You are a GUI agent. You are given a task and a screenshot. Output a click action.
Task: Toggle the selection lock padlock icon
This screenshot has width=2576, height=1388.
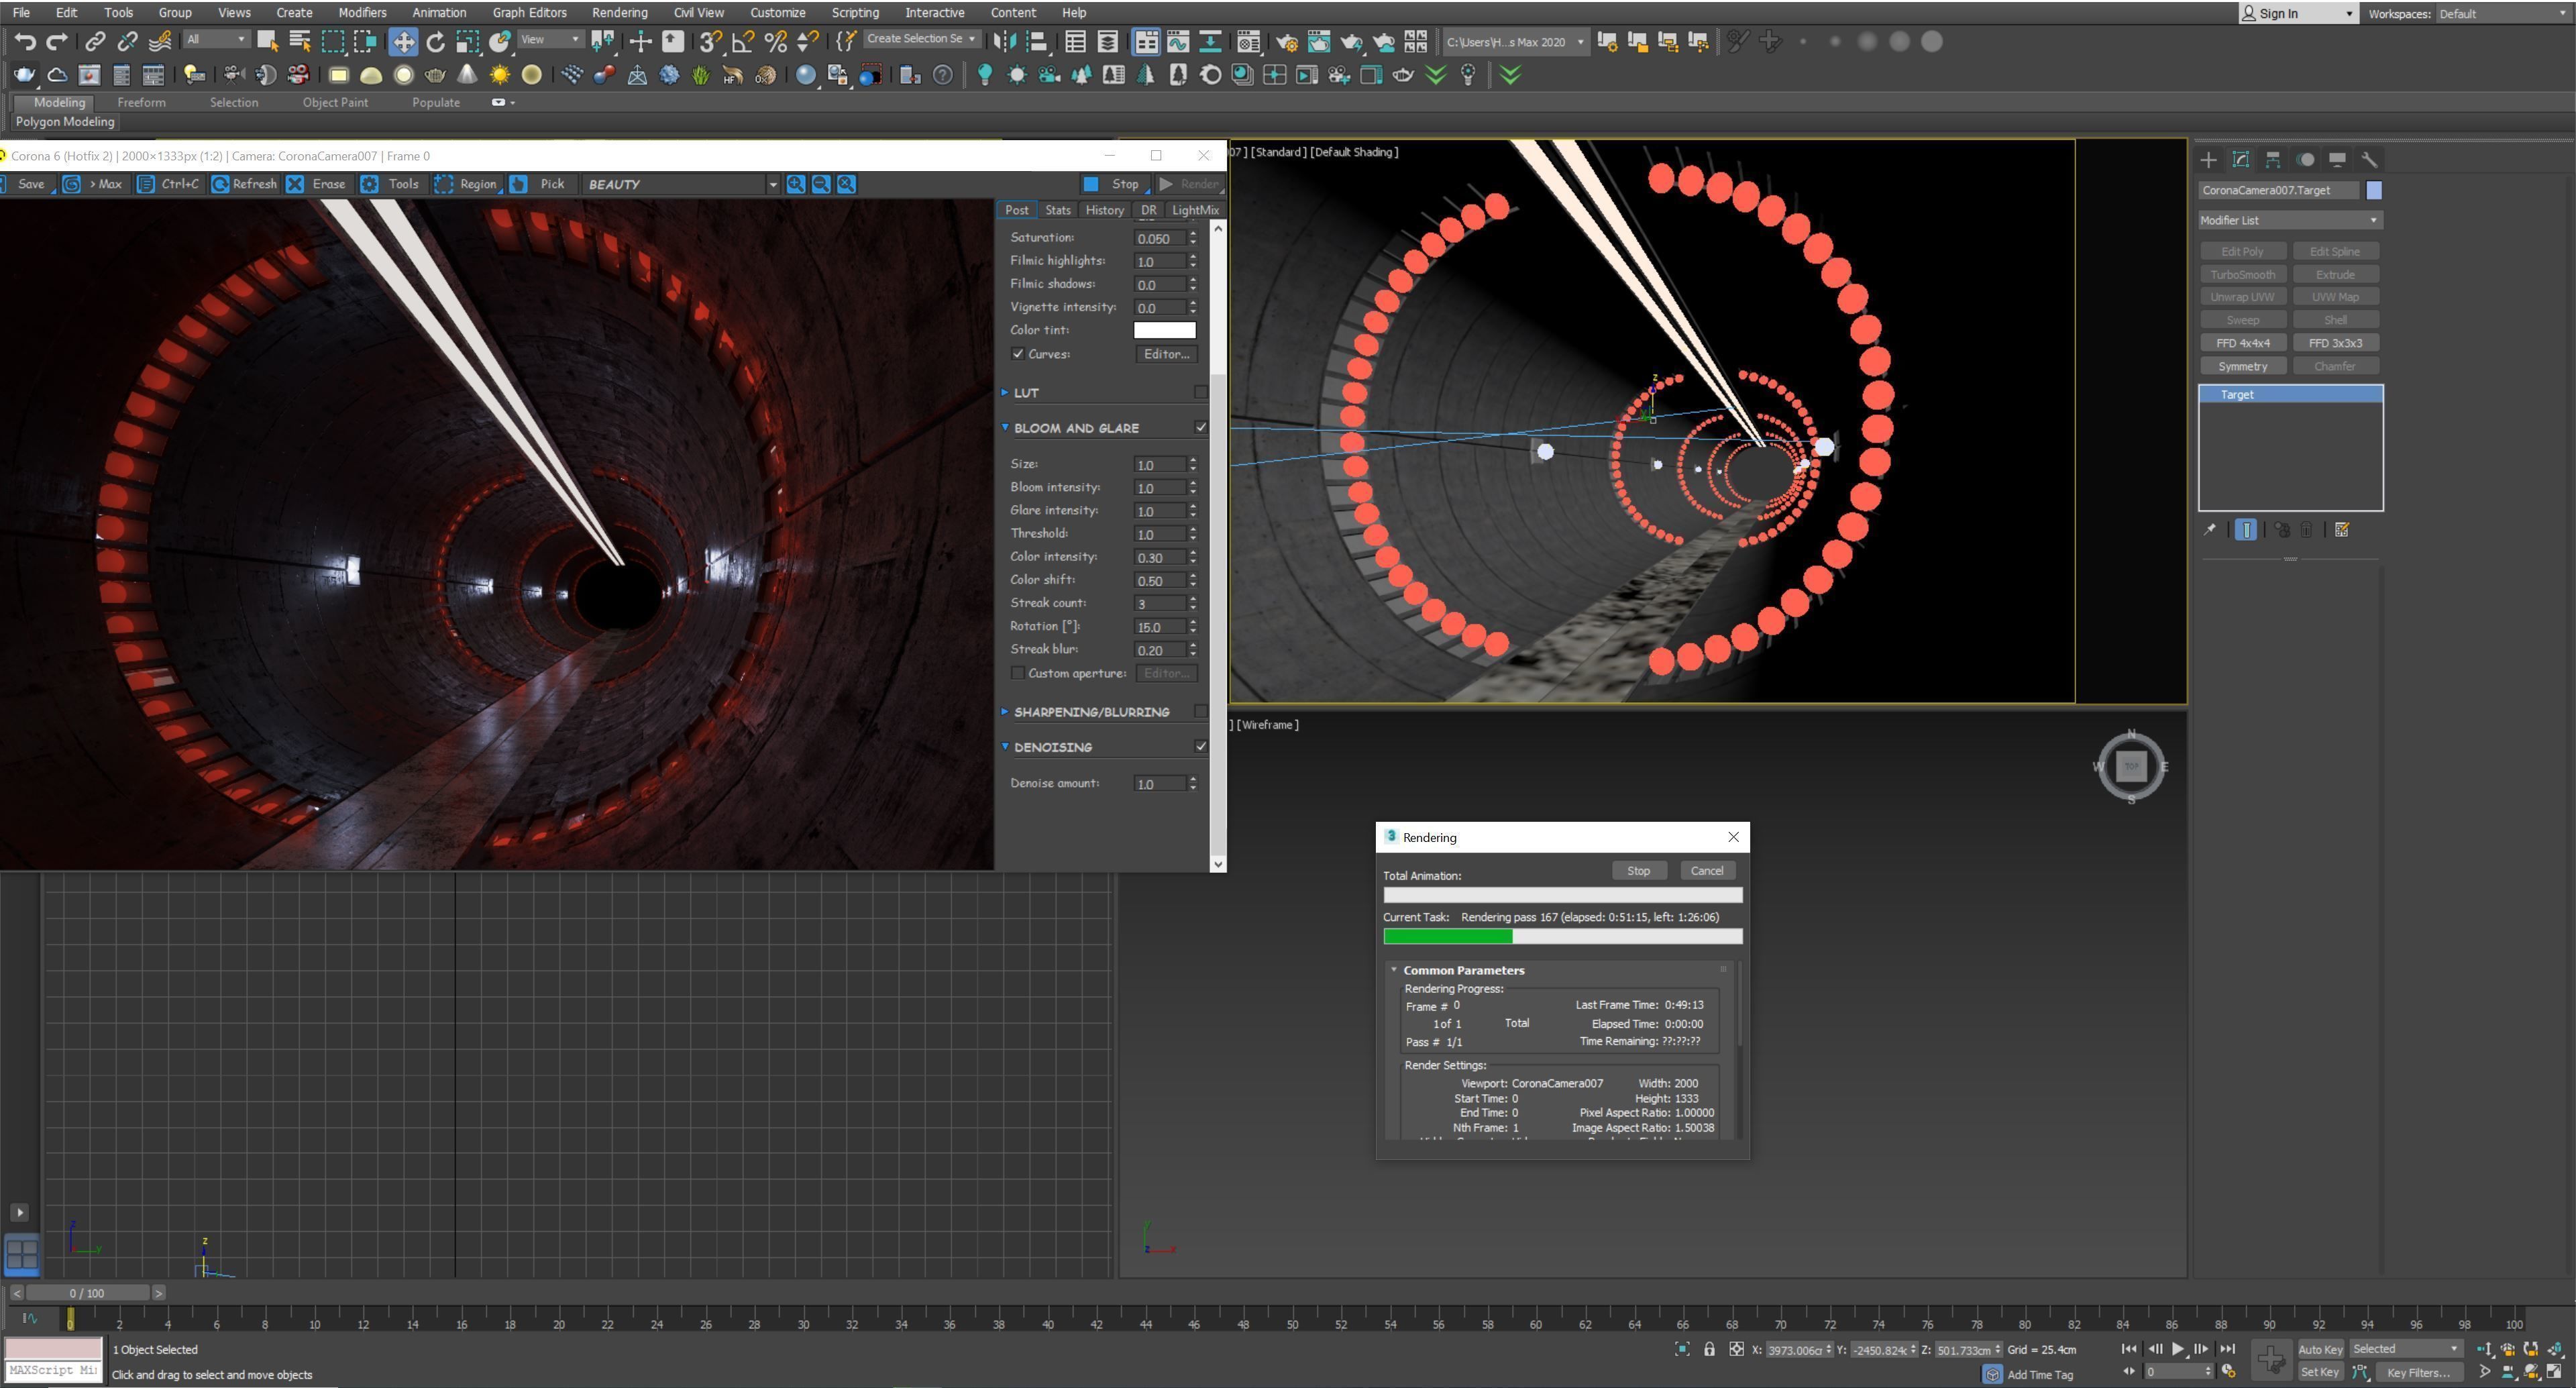tap(1710, 1349)
